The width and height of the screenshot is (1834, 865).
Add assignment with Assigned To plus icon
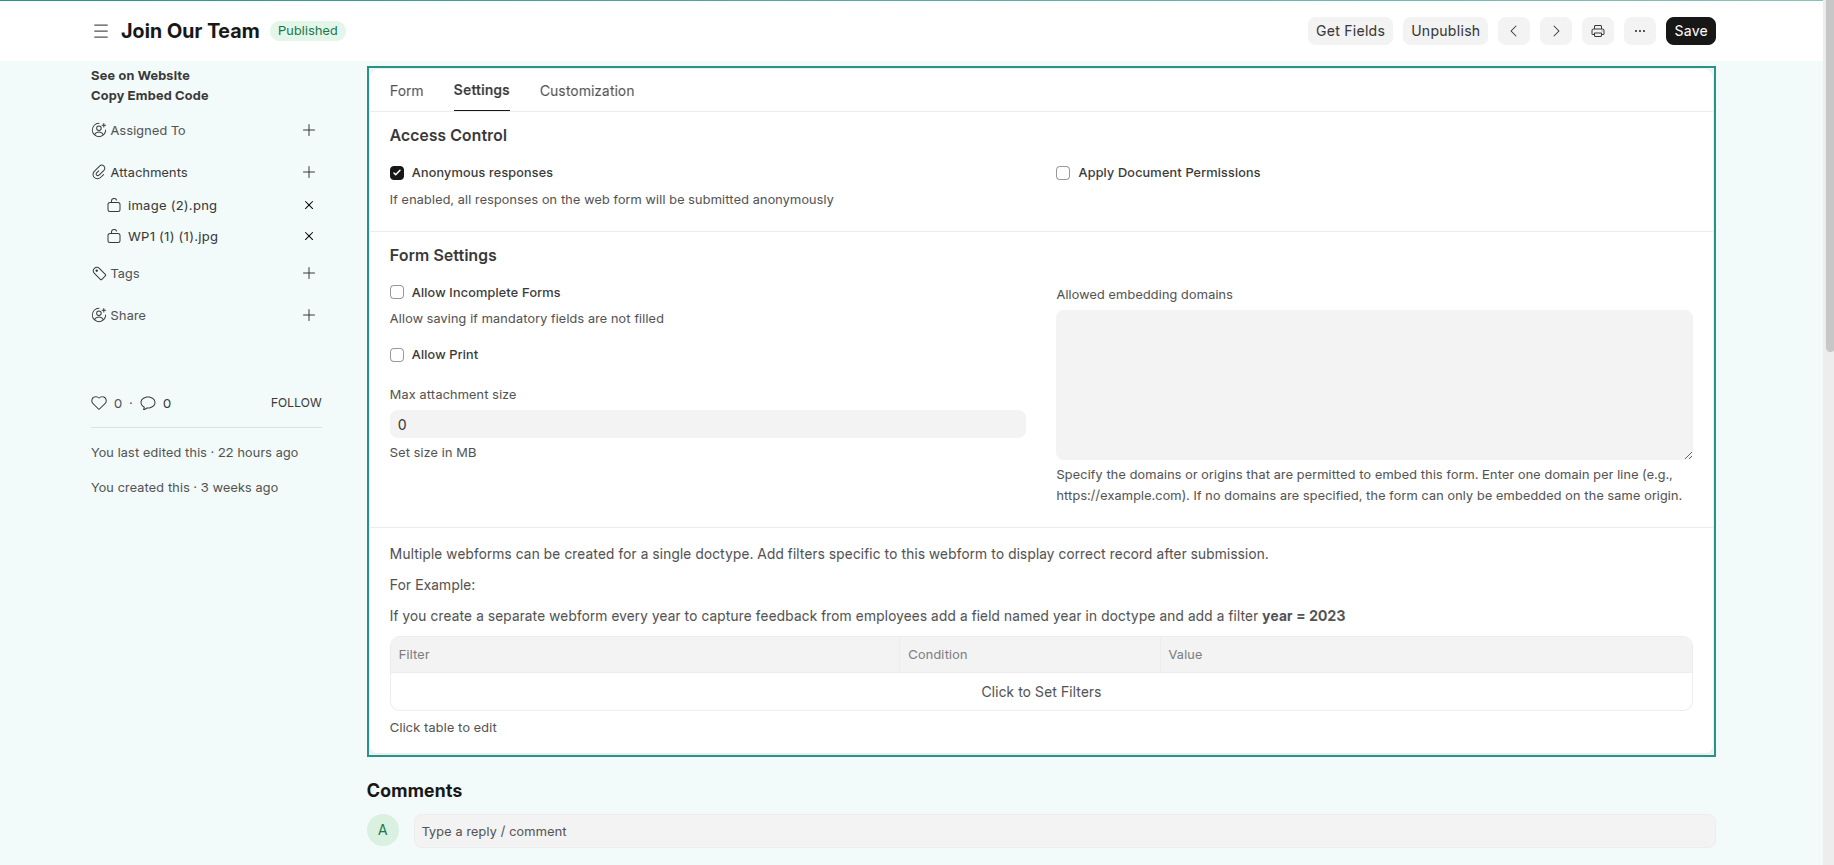pos(309,130)
